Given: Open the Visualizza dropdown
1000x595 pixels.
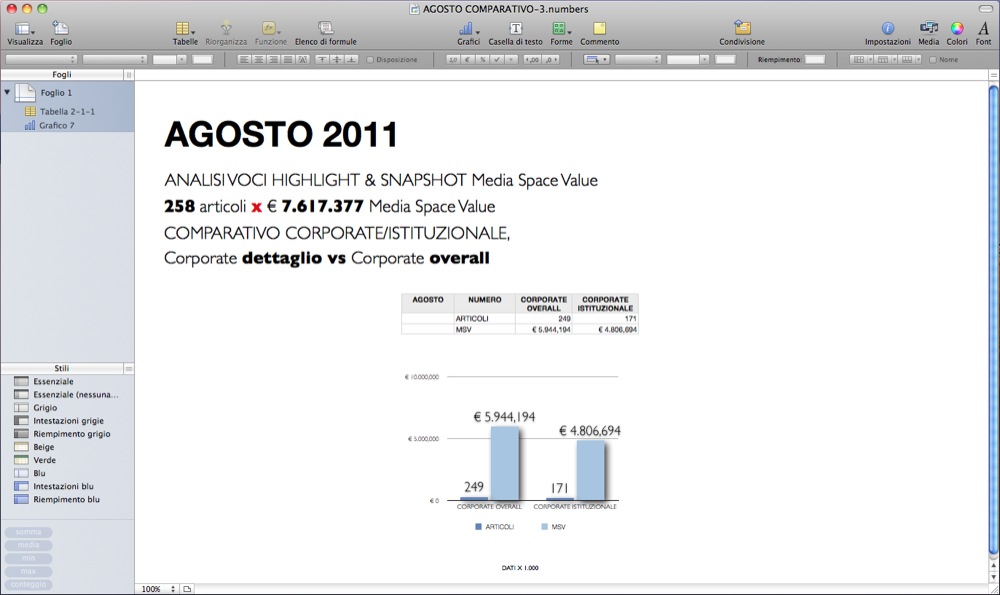Looking at the screenshot, I should [x=25, y=29].
